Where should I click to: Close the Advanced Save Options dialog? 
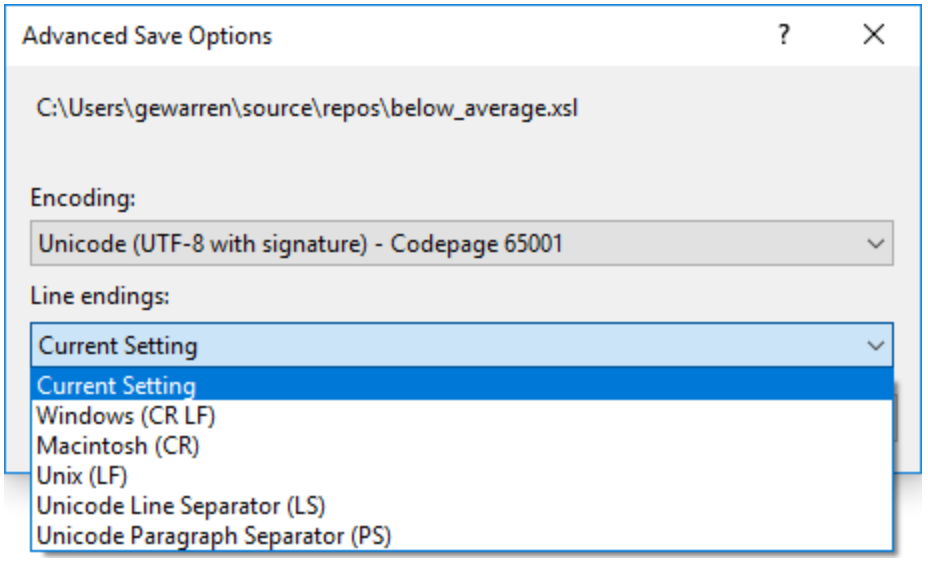coord(874,35)
